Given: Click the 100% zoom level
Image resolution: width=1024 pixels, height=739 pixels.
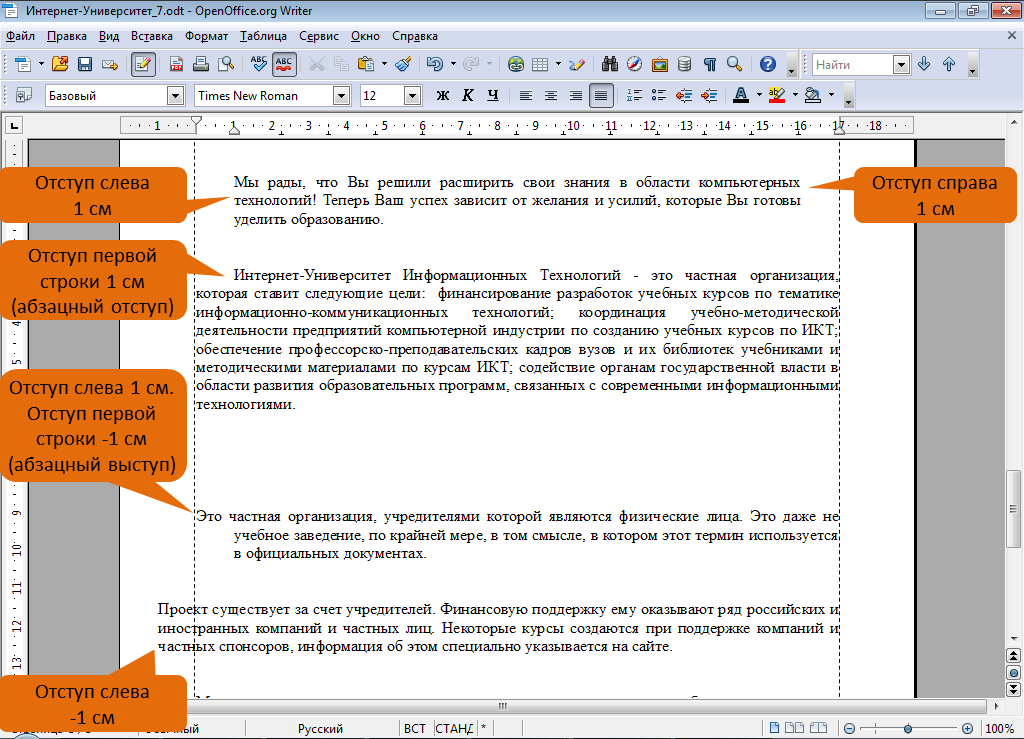Looking at the screenshot, I should pyautogui.click(x=999, y=729).
